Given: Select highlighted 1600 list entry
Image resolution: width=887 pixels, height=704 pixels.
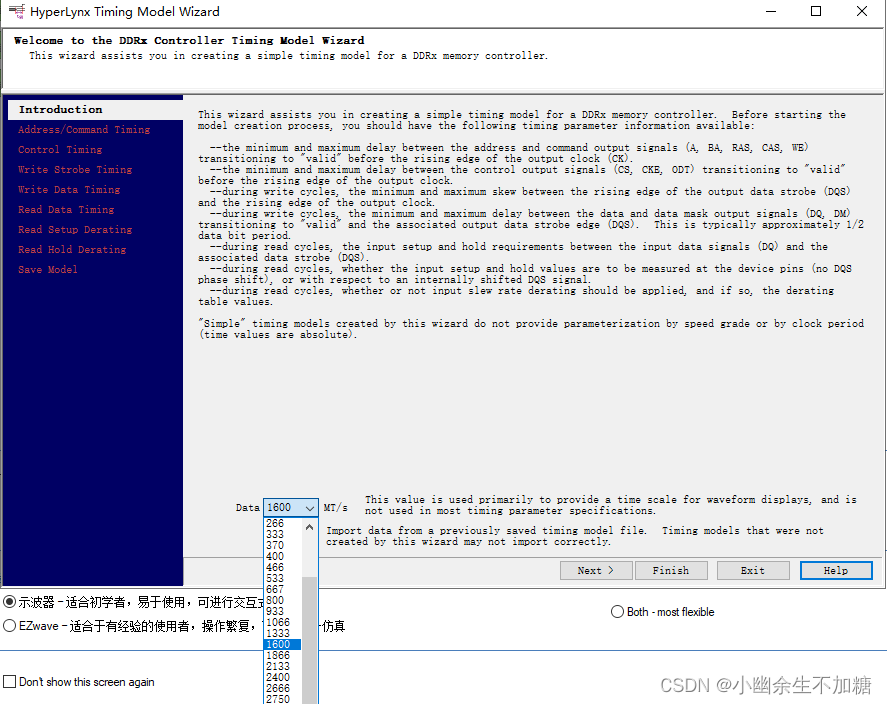Looking at the screenshot, I should (282, 644).
